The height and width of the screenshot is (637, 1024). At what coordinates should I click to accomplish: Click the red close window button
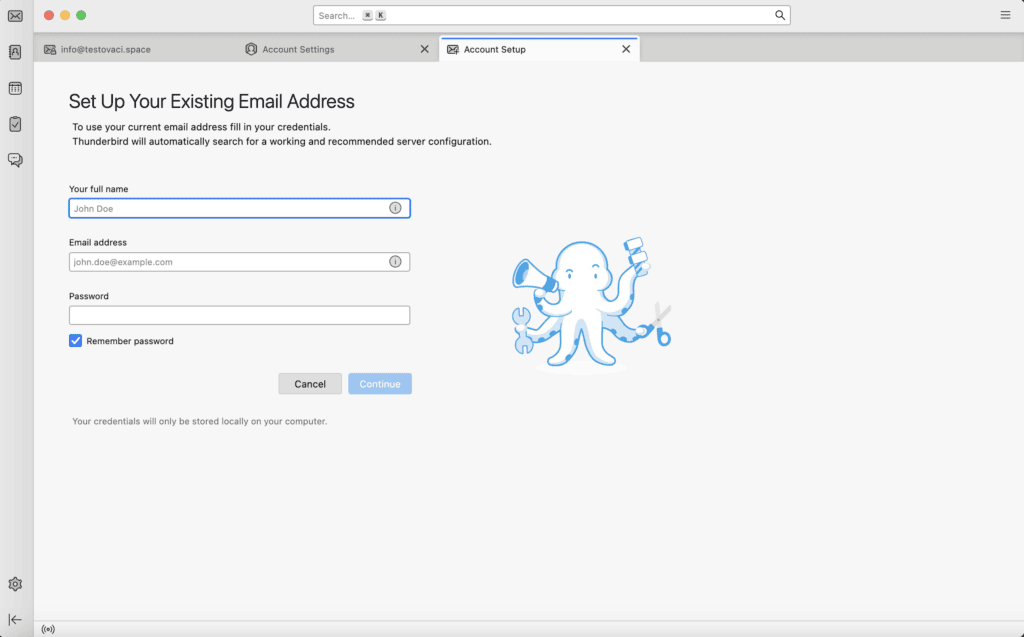coord(49,15)
